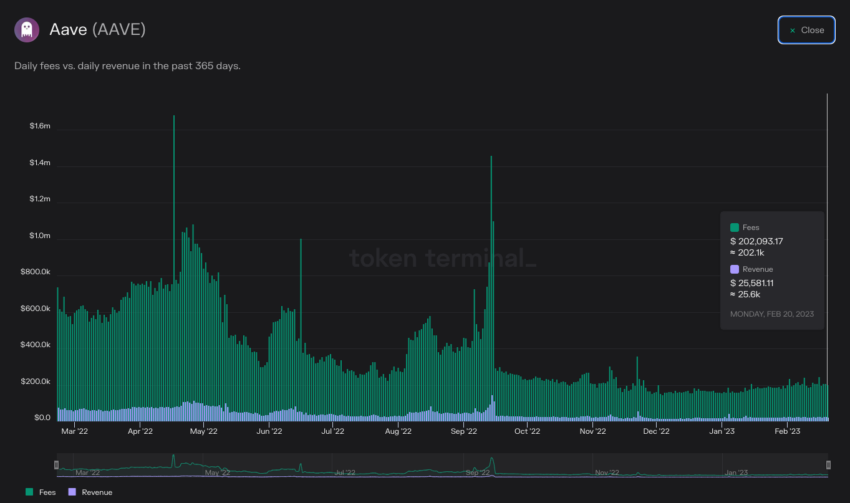Click the Close button

806,30
